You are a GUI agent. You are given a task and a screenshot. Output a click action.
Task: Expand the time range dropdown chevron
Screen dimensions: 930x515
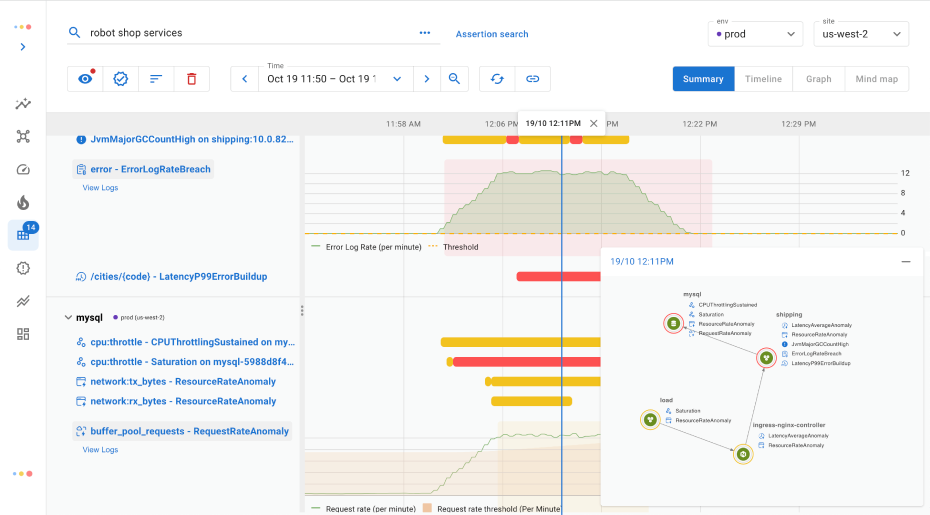point(397,79)
